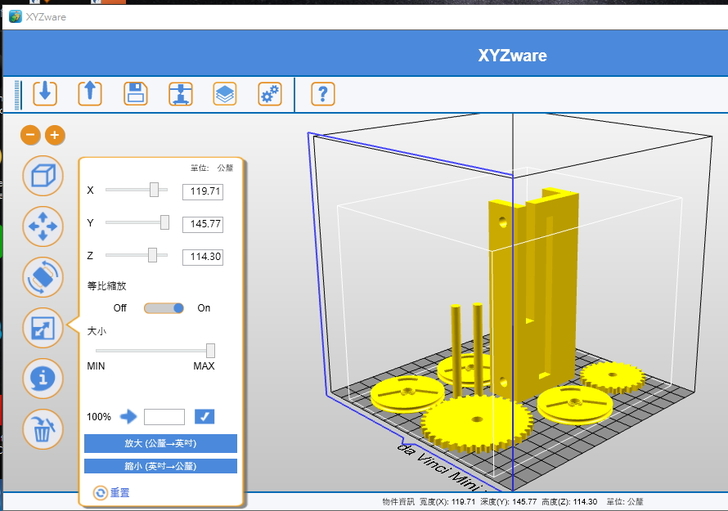The image size is (728, 511).
Task: Open the object Info button
Action: click(x=42, y=379)
